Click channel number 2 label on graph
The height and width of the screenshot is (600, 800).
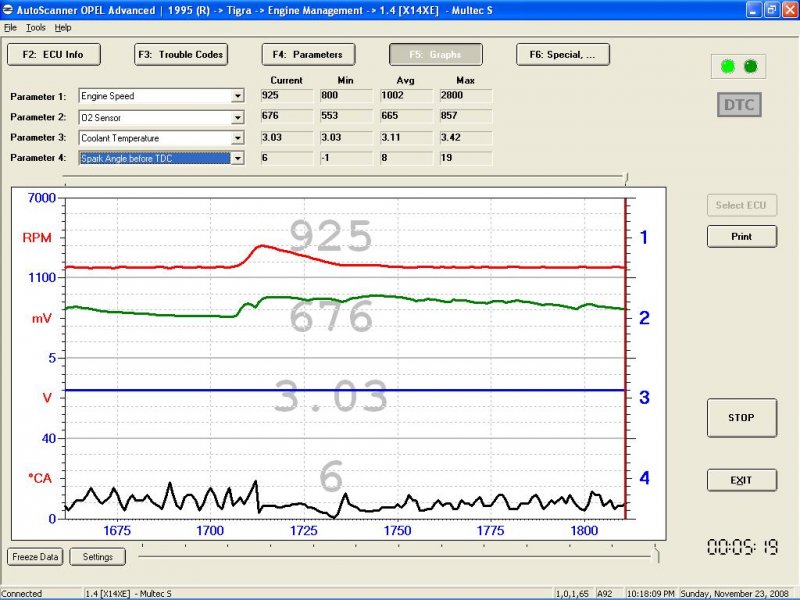coord(644,318)
